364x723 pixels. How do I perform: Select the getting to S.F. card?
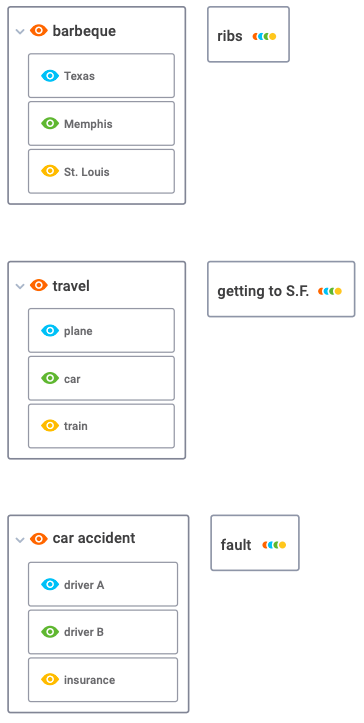point(281,289)
